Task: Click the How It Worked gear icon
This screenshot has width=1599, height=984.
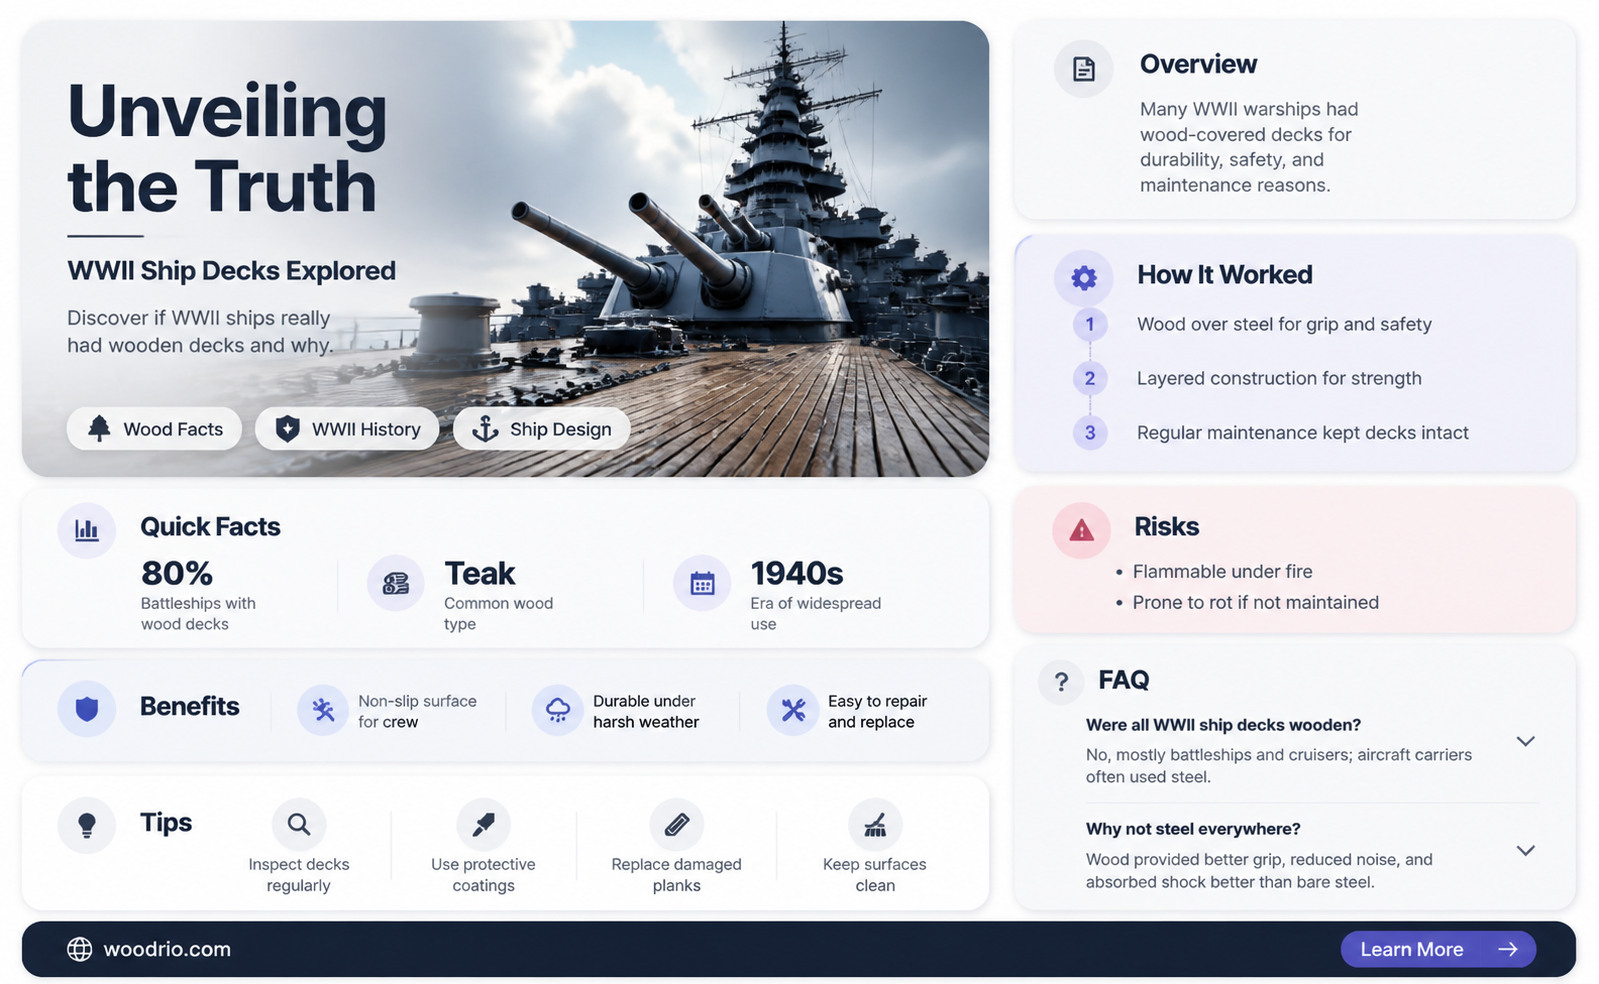Action: coord(1084,278)
